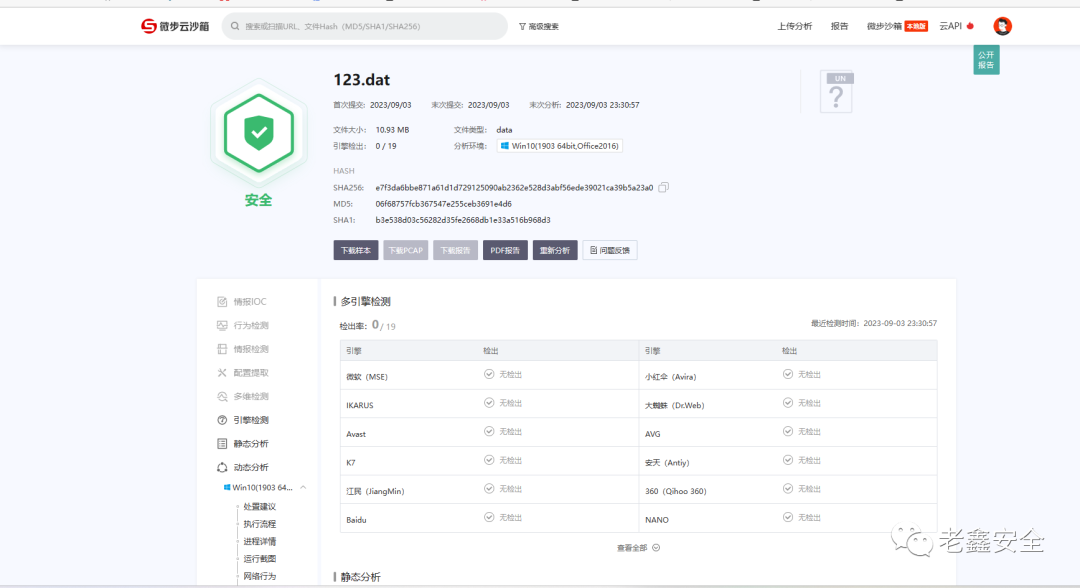
Task: Click the 情报IOC sidebar icon
Action: click(x=222, y=302)
